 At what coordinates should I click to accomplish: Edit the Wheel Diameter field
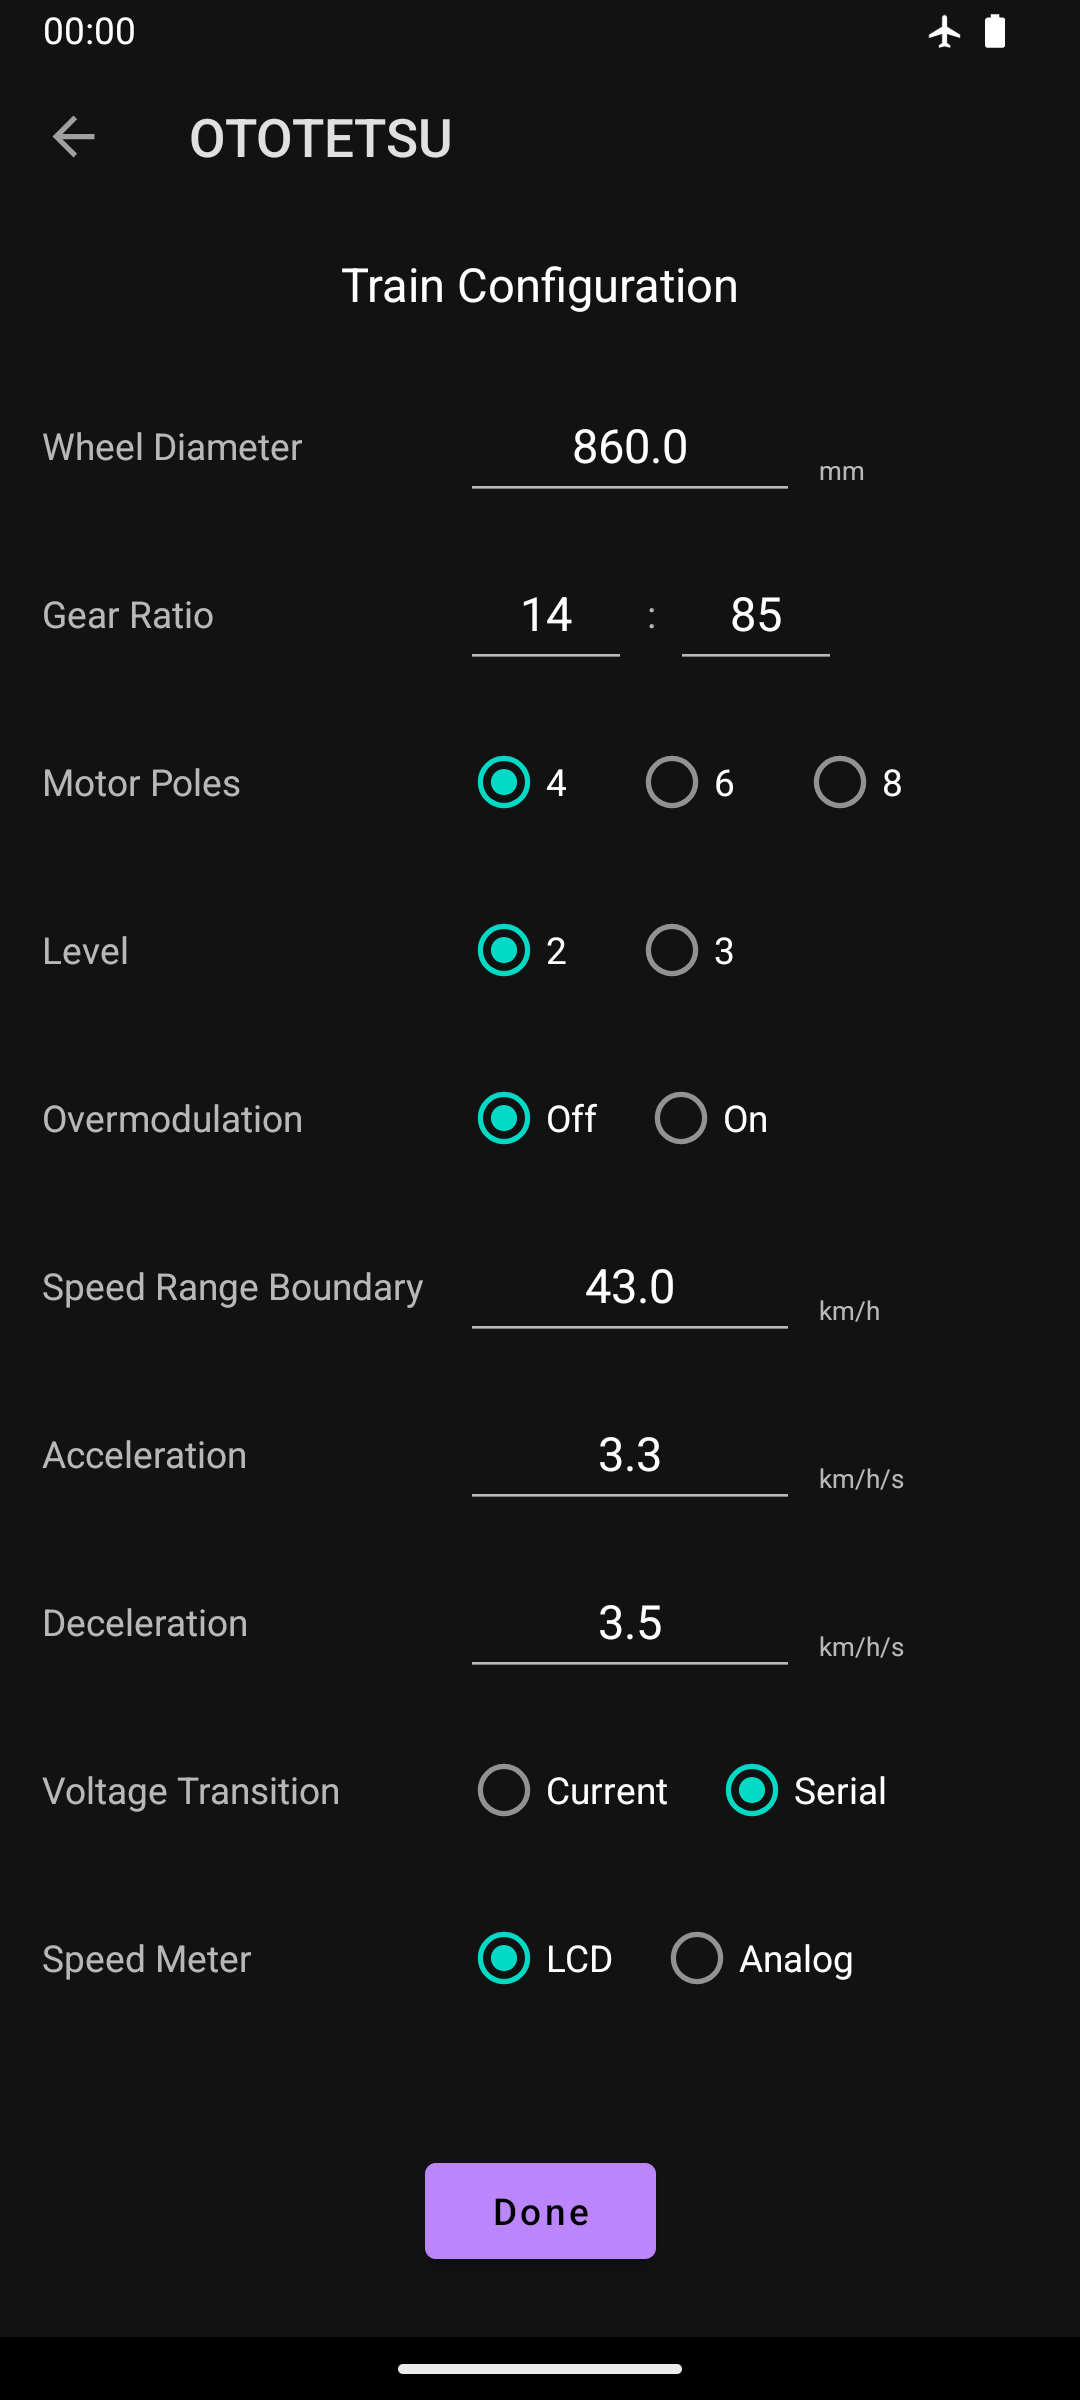point(630,448)
